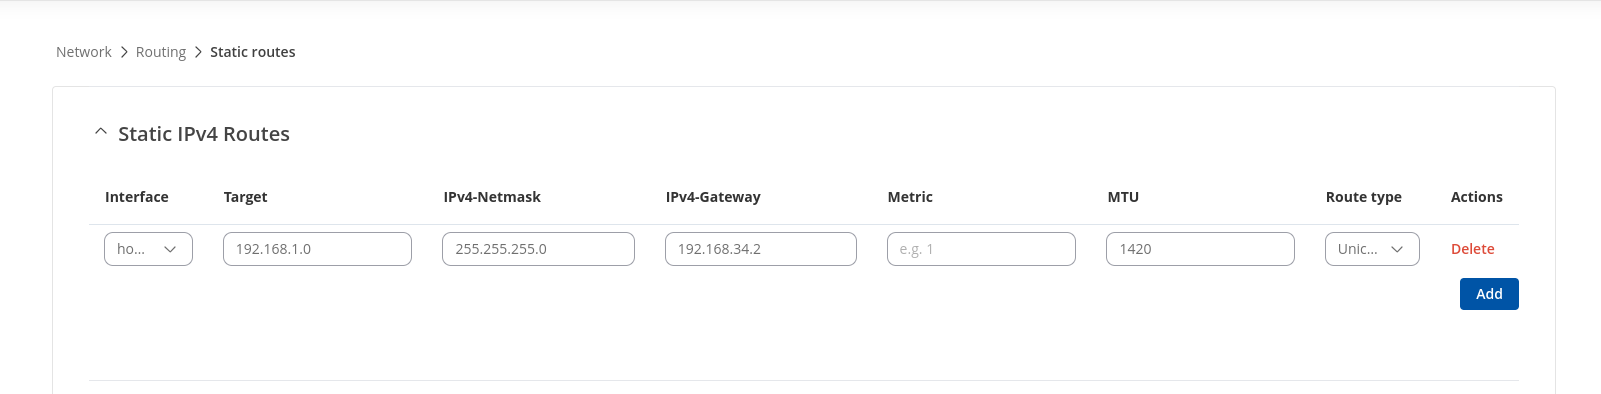Click the Static IPv4 Routes heading

click(204, 134)
